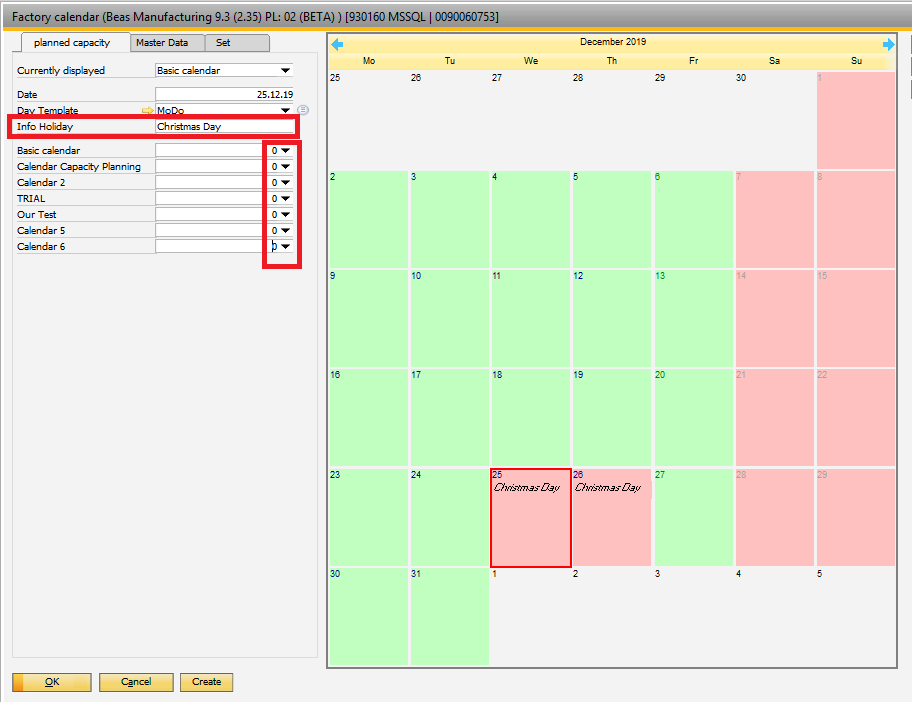Go to previous month with left arrow
This screenshot has width=912, height=702.
tap(337, 43)
